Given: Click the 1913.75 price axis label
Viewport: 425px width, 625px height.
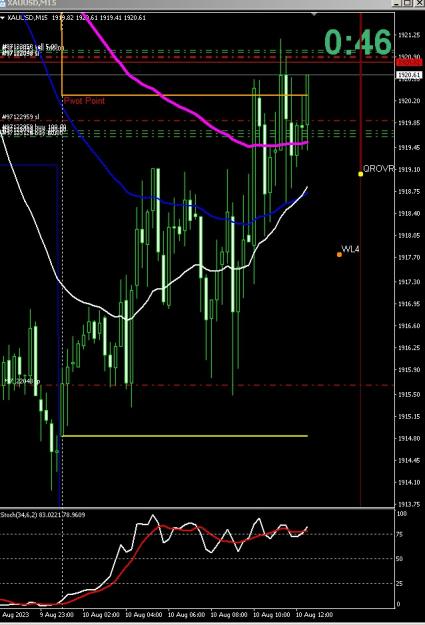Looking at the screenshot, I should 409,504.
